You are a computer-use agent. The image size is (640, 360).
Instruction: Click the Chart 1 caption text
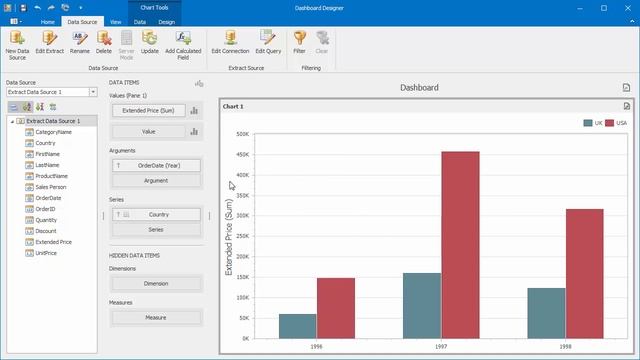[x=233, y=107]
